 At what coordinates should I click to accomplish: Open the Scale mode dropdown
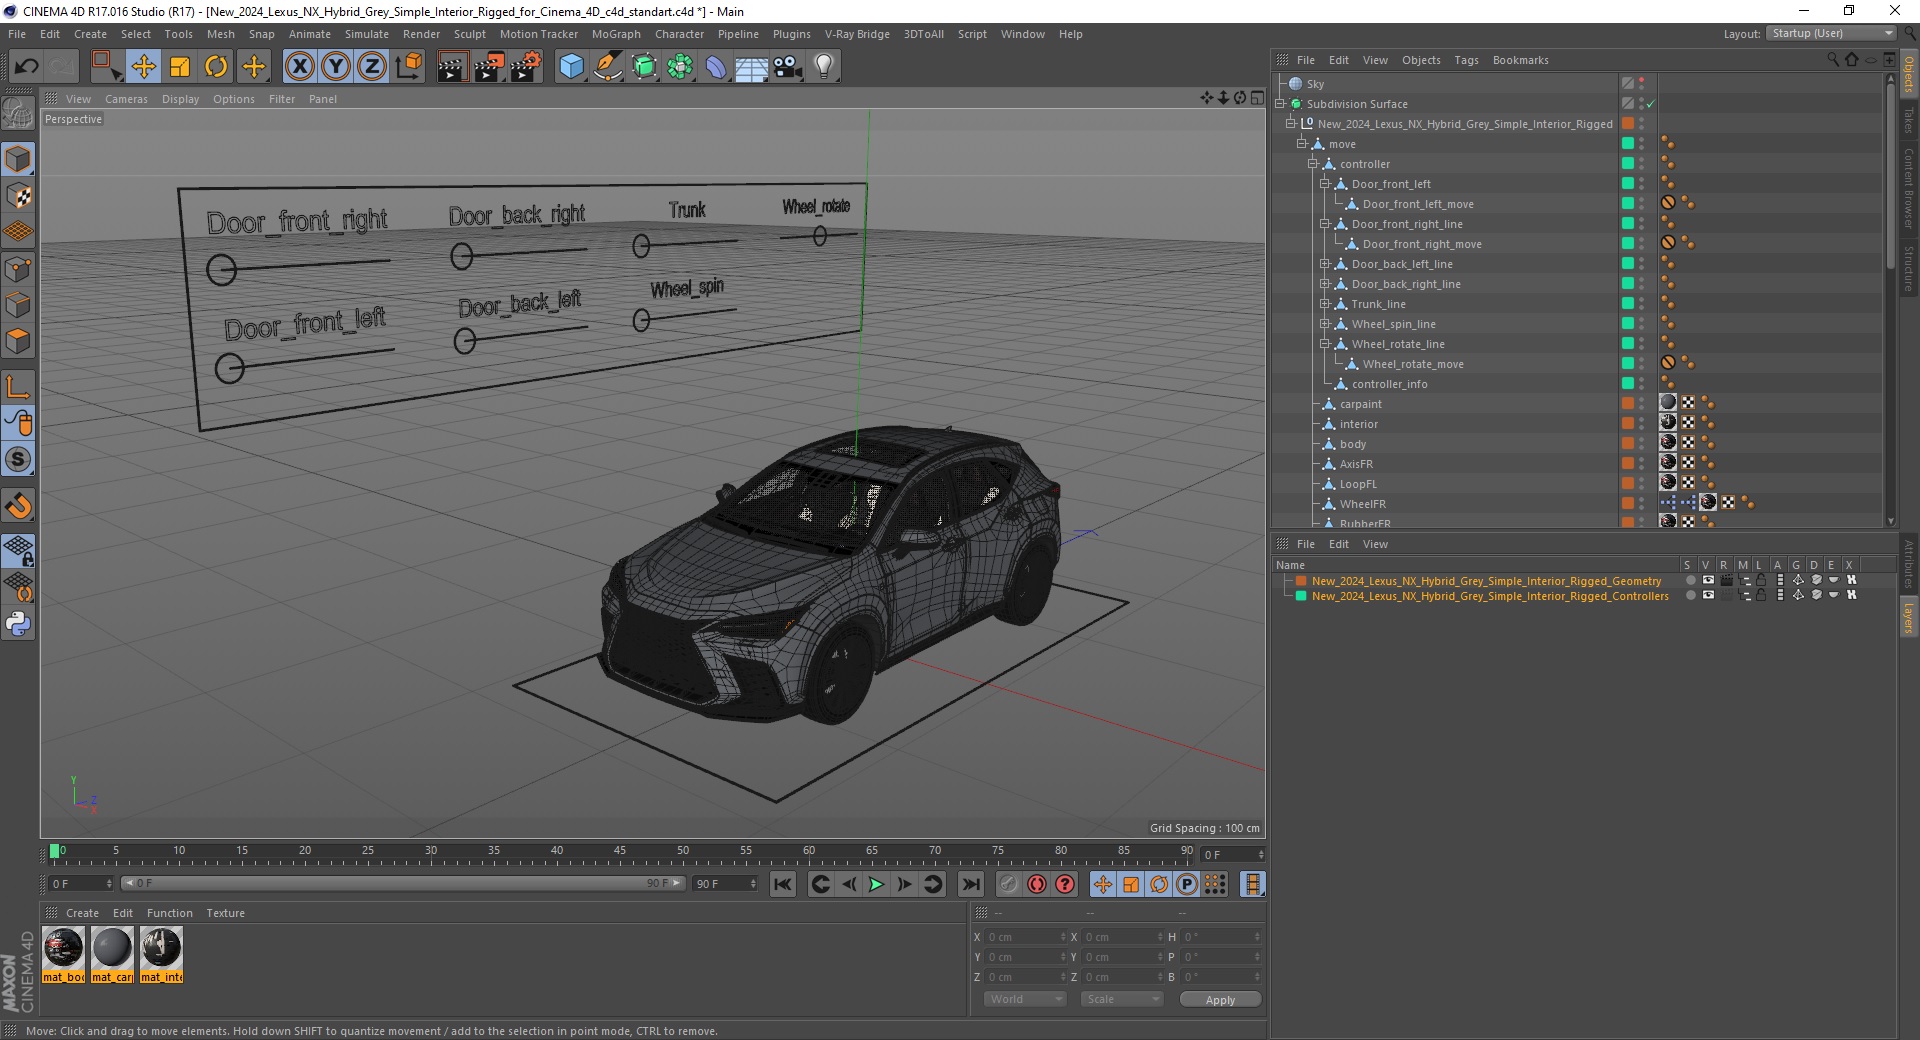(x=1121, y=999)
